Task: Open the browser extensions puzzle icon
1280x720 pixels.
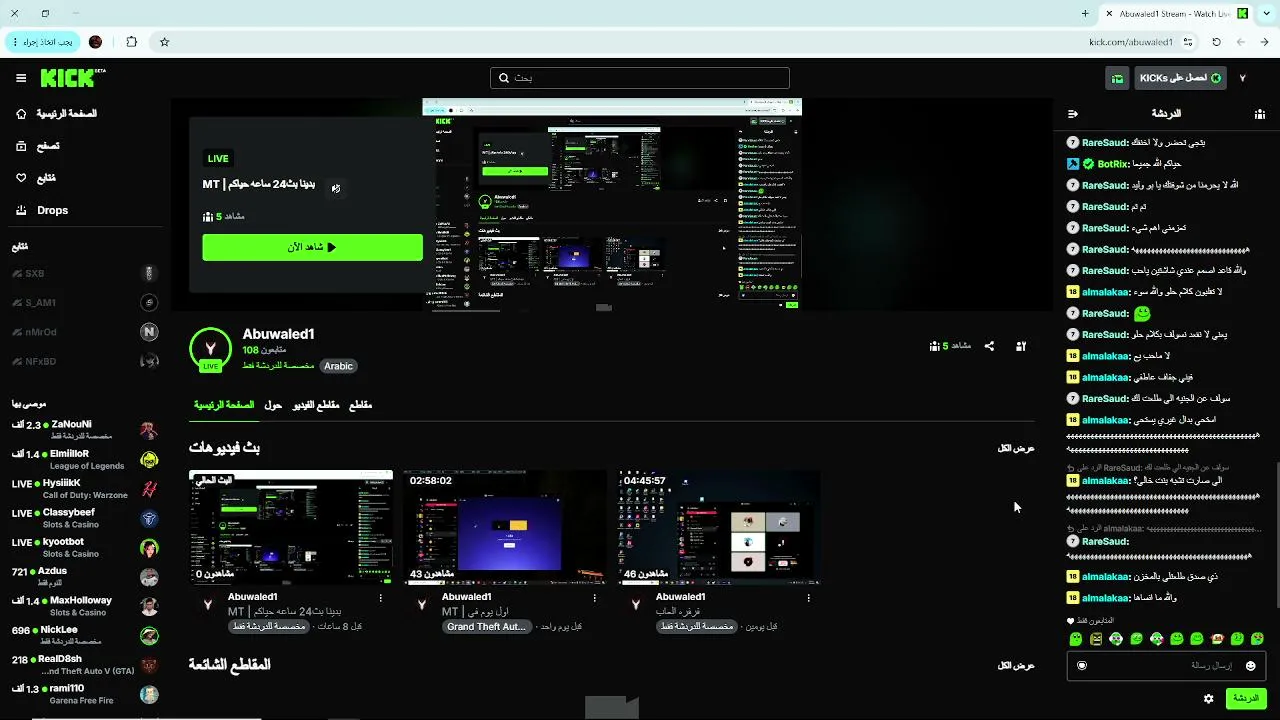Action: tap(132, 42)
